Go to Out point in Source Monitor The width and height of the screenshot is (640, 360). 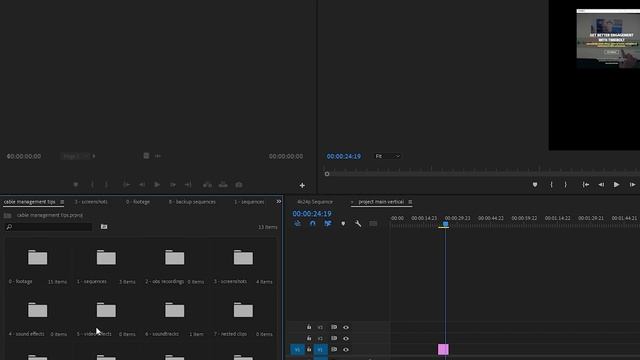pos(188,185)
